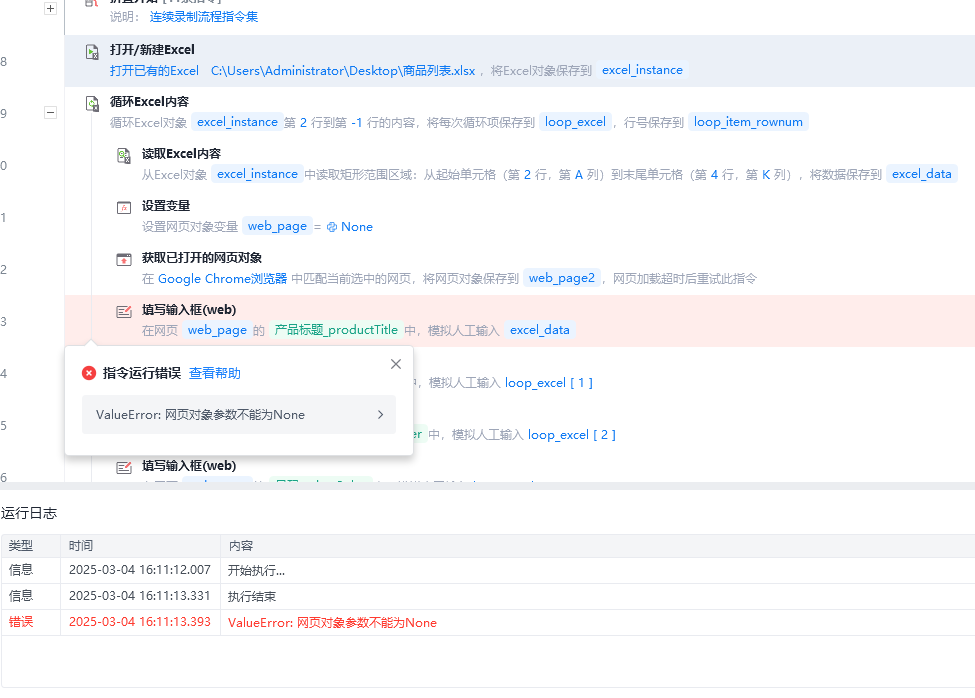Click the None value in the 设置变量 step

[x=349, y=227]
